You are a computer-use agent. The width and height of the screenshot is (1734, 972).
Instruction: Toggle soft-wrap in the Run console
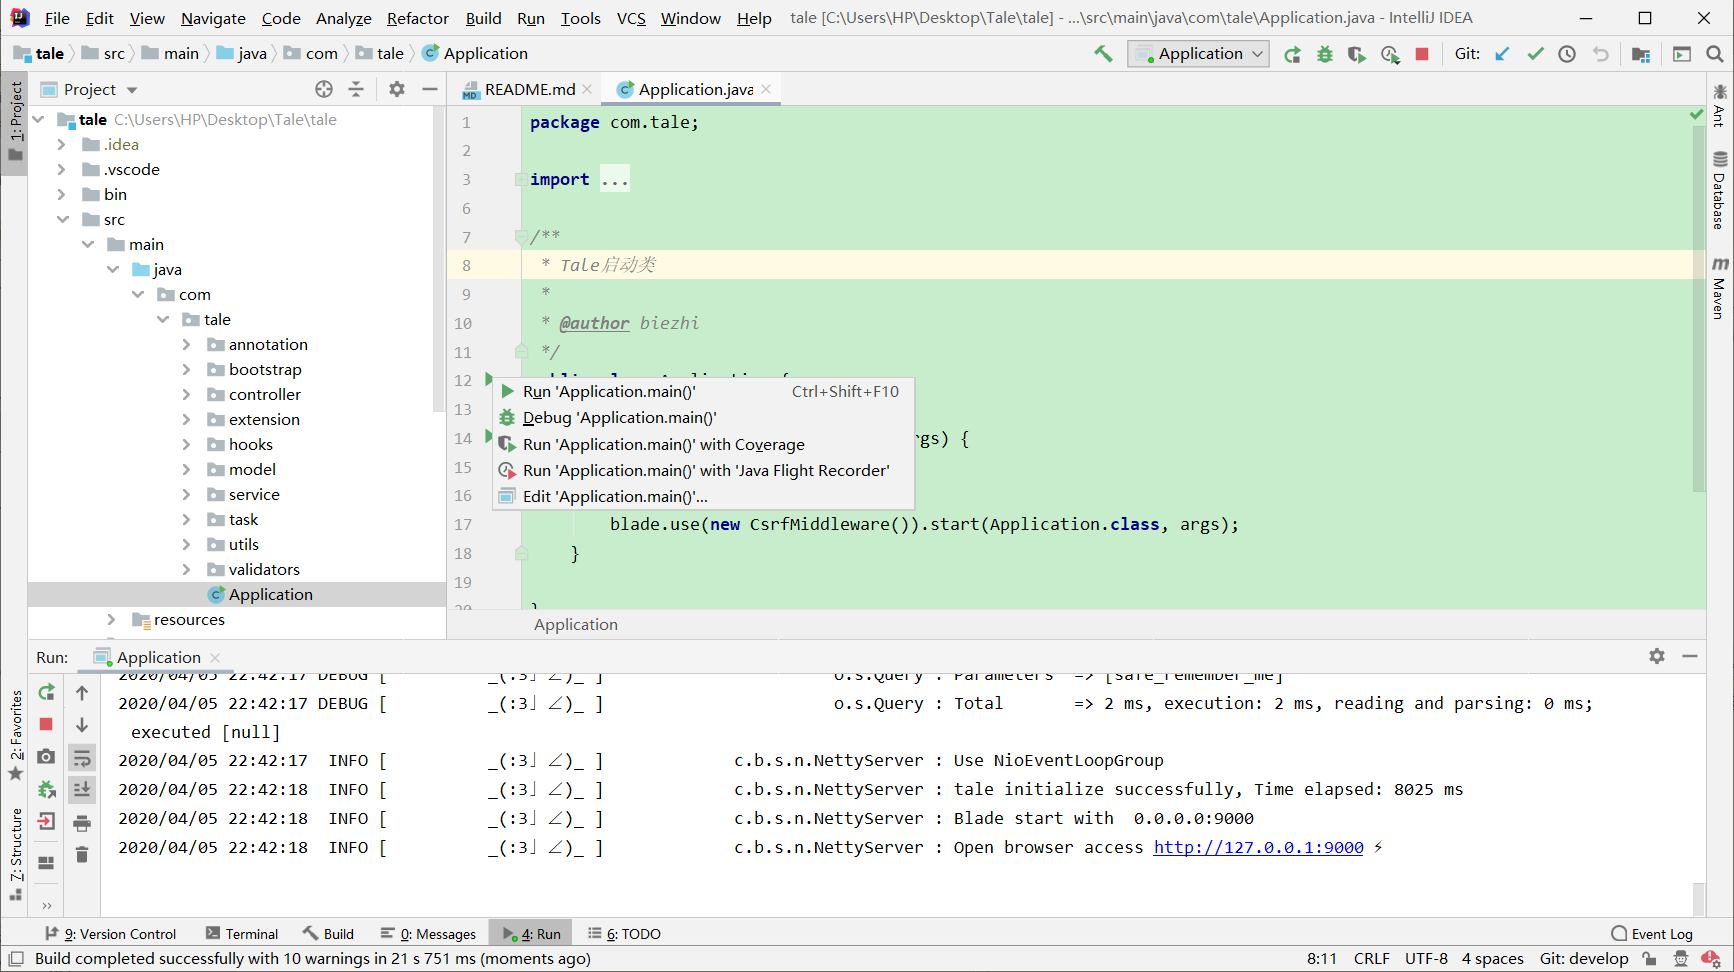tap(82, 757)
